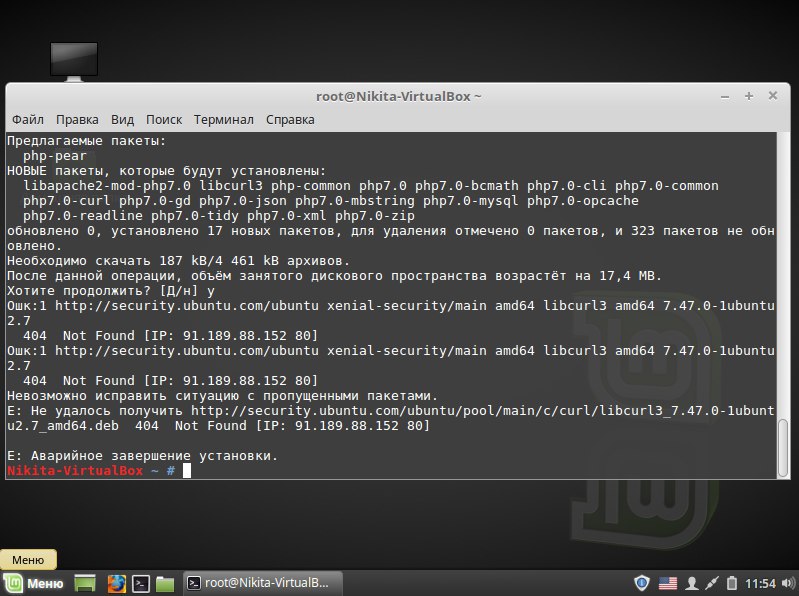Open the file manager folder launcher
Image resolution: width=799 pixels, height=596 pixels.
165,583
